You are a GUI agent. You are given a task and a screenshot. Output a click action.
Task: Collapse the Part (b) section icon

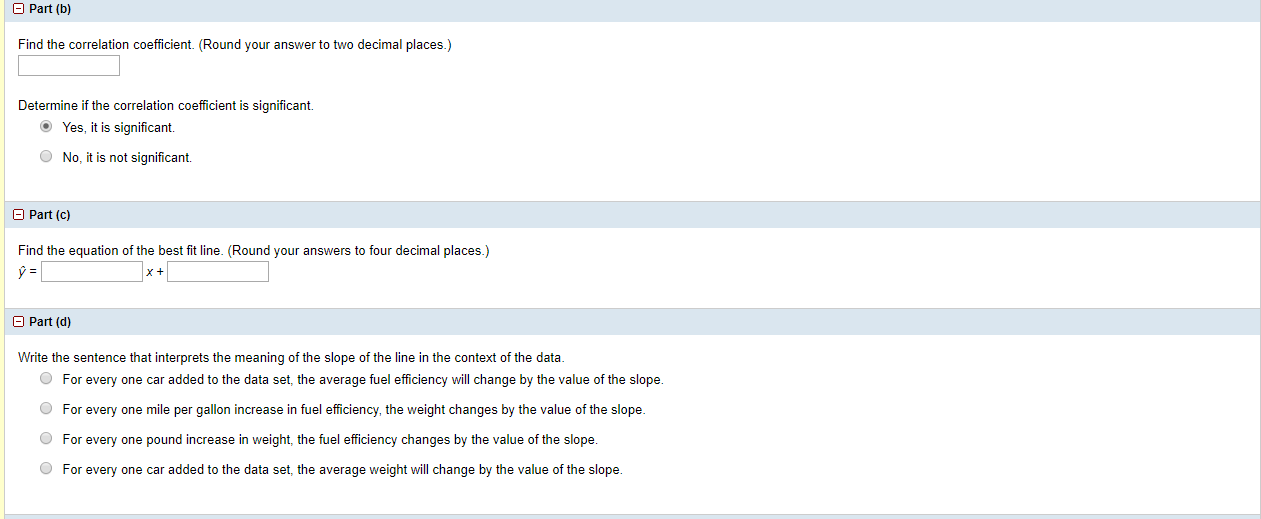pyautogui.click(x=19, y=8)
